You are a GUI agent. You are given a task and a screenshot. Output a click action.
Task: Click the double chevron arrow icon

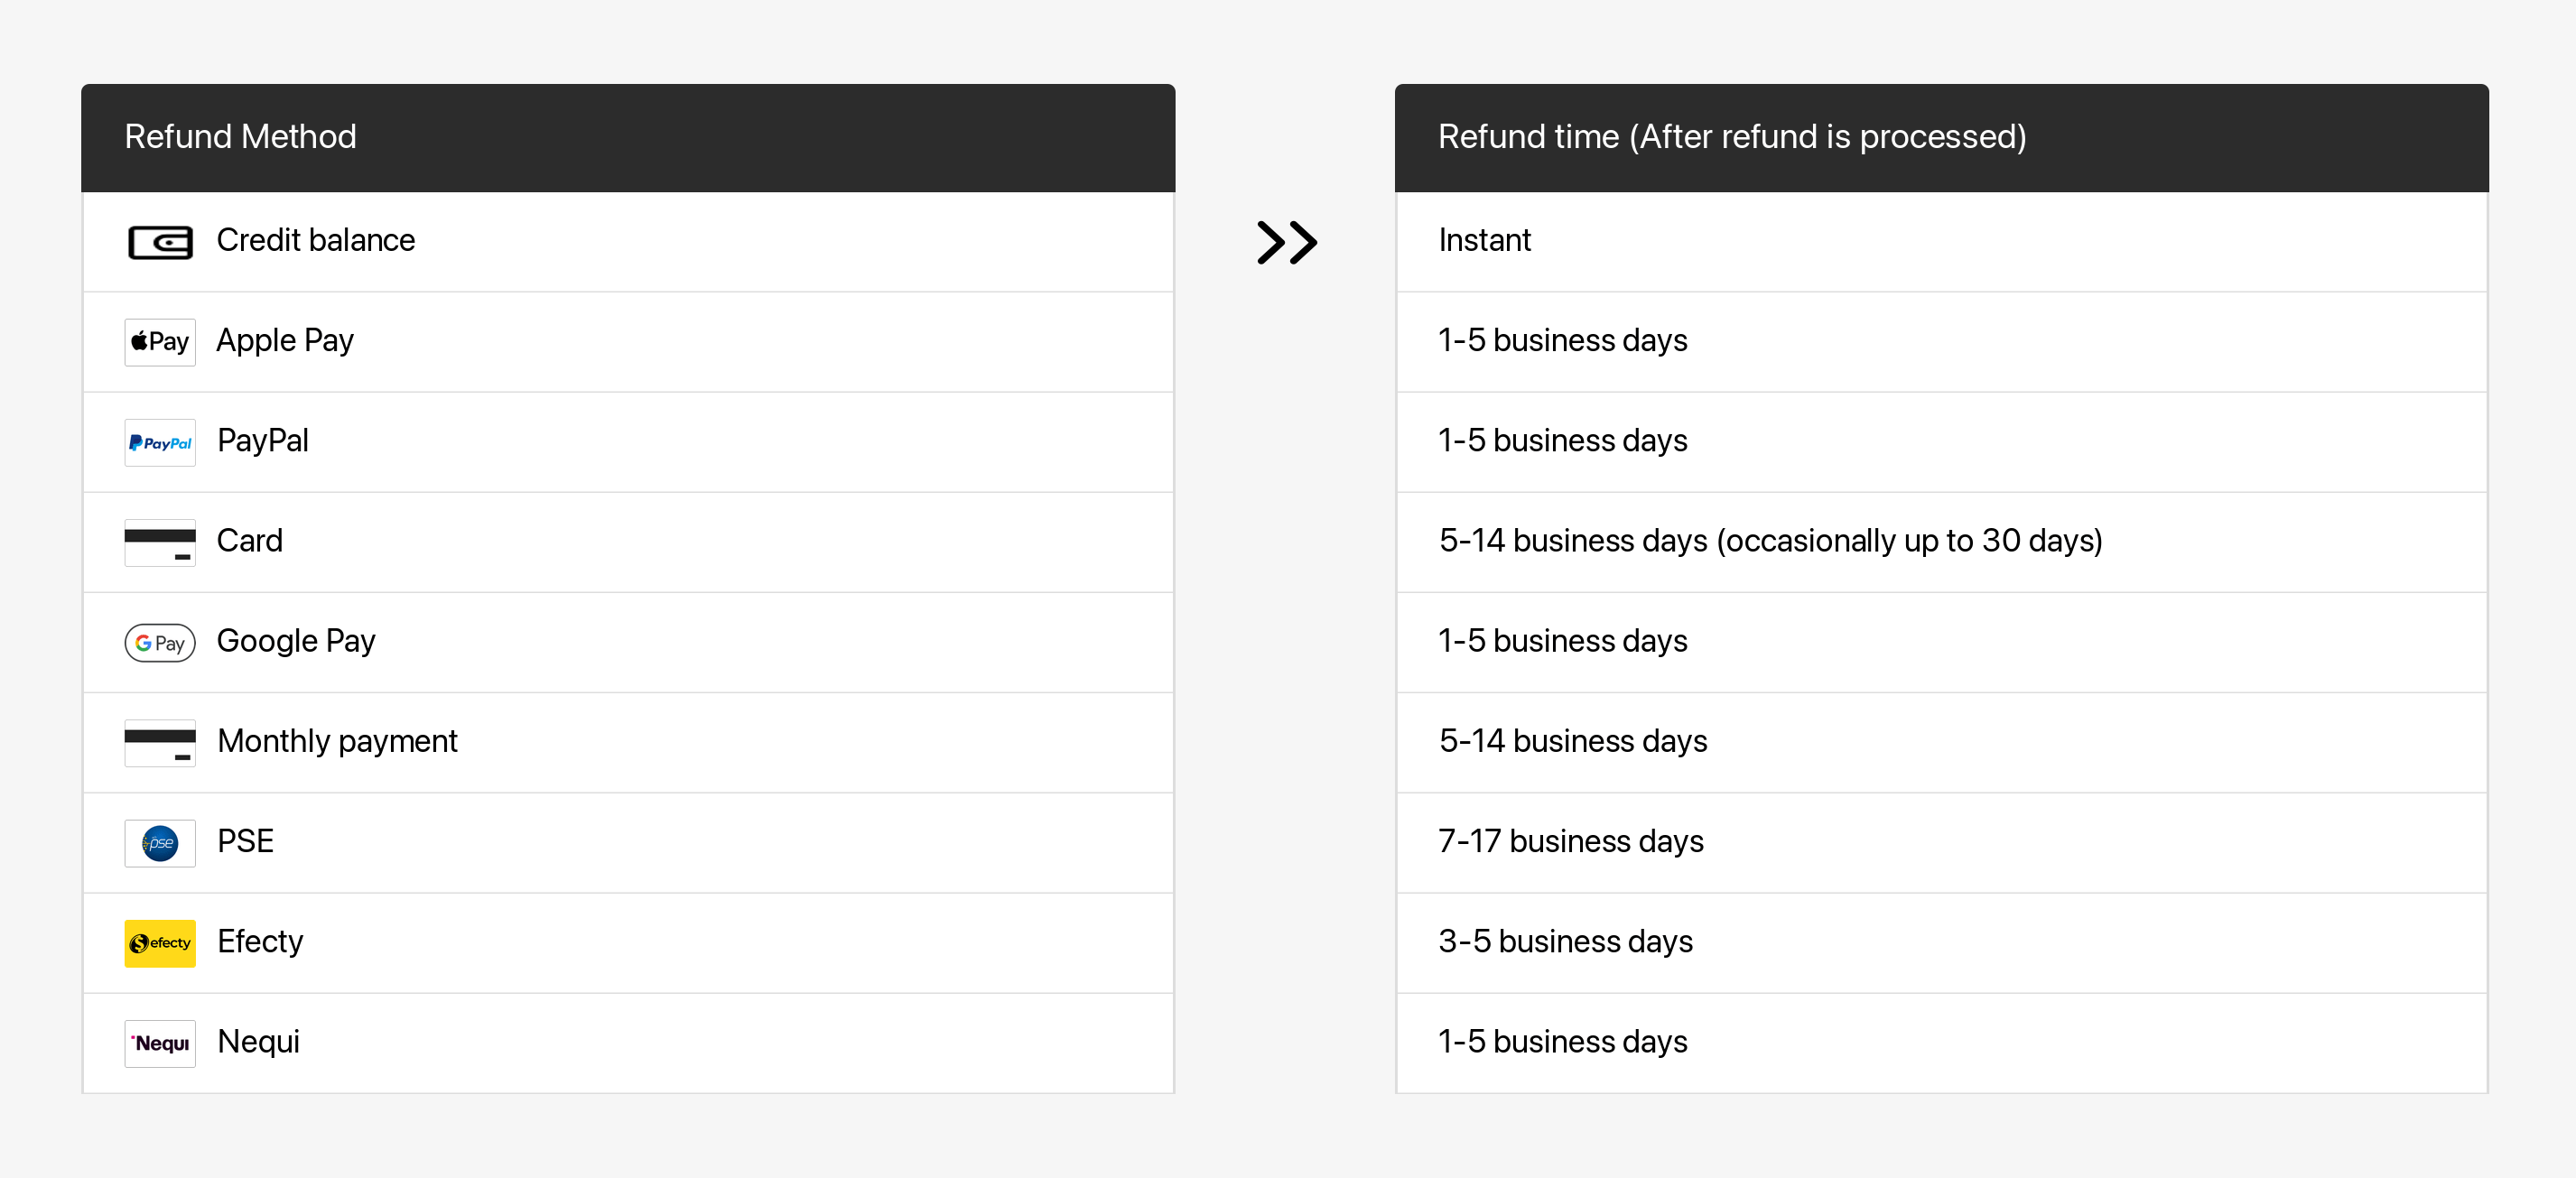tap(1286, 242)
